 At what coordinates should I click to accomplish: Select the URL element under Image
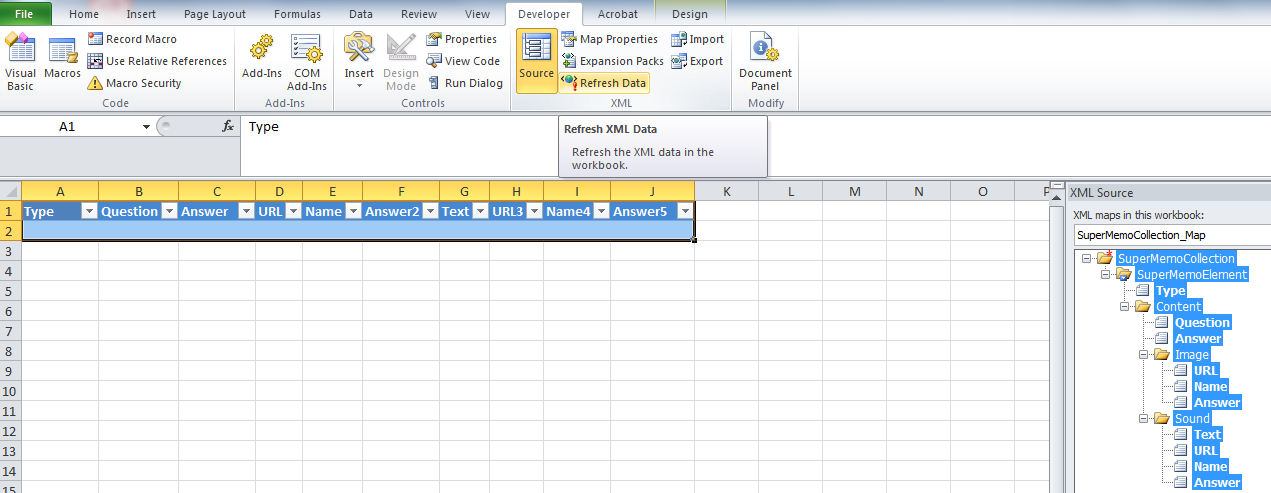pos(1206,371)
